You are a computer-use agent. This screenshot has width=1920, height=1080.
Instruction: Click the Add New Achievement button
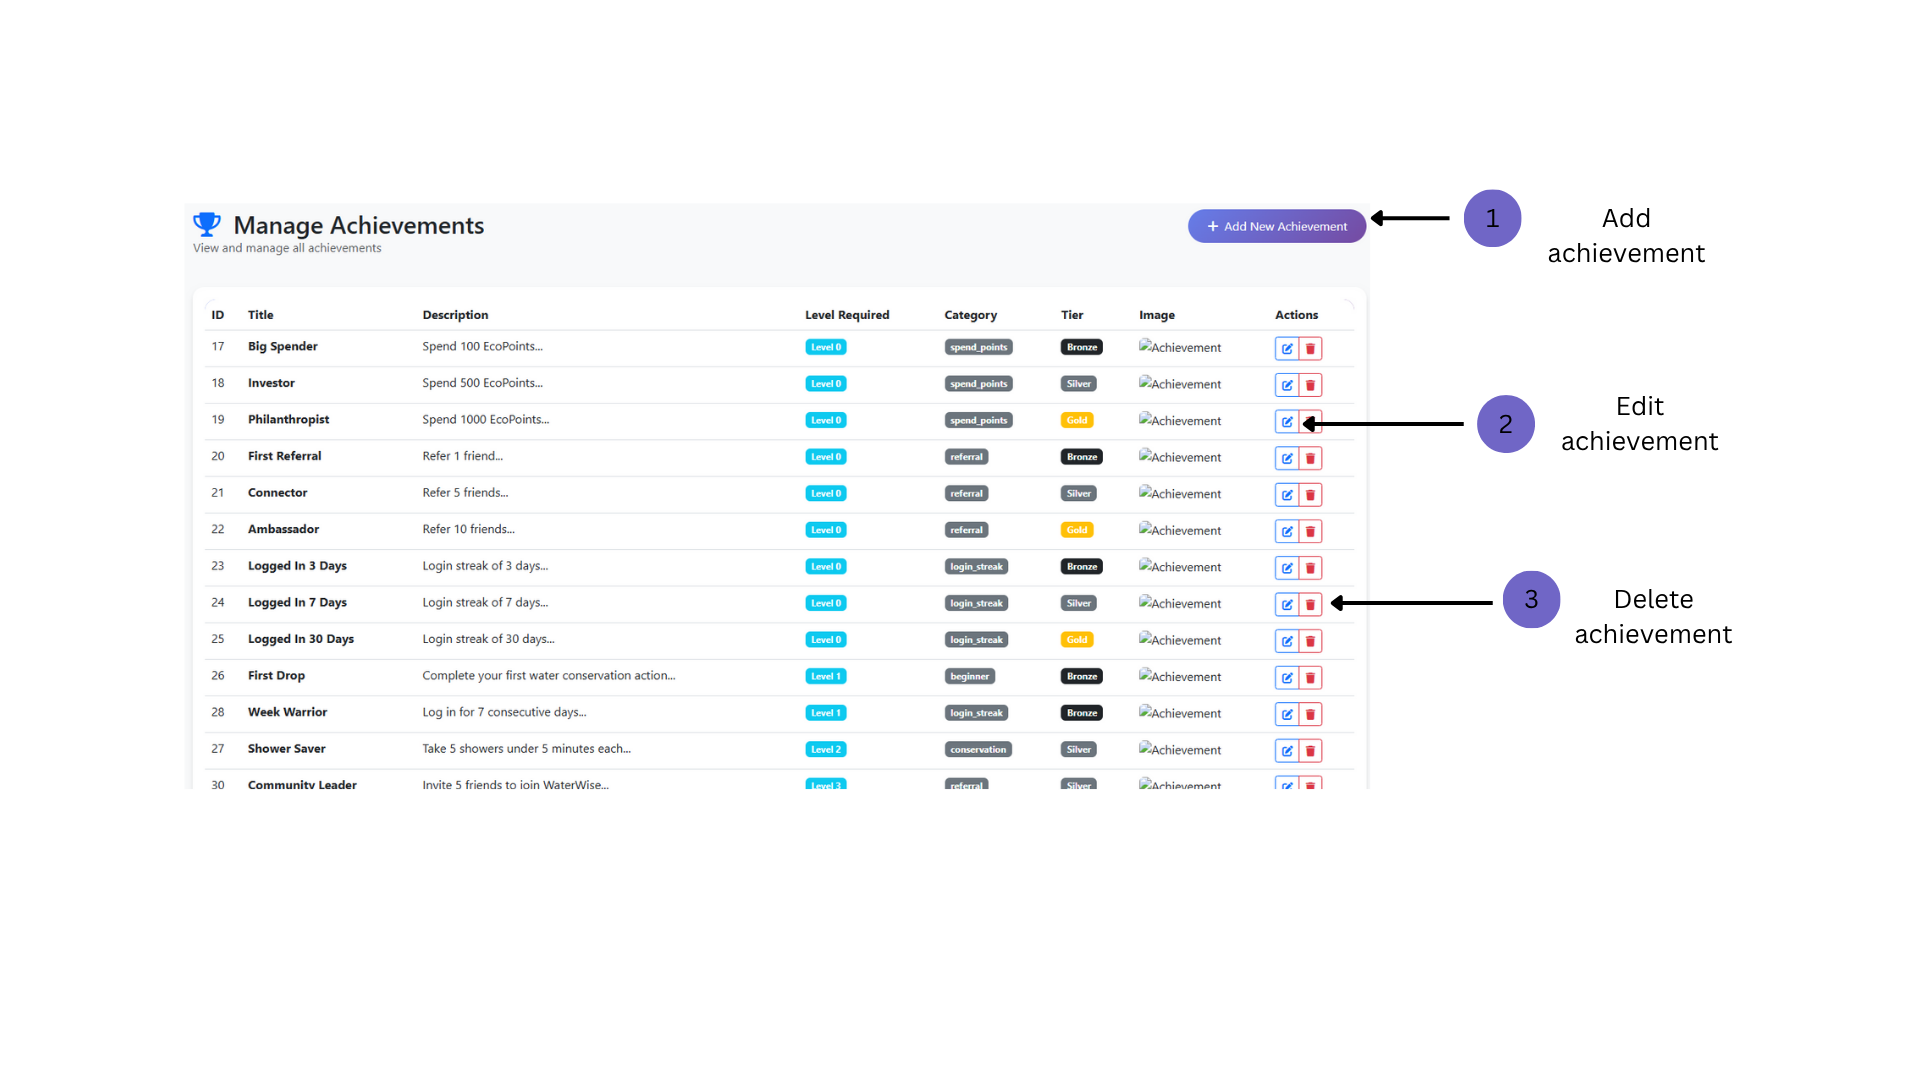(x=1276, y=226)
